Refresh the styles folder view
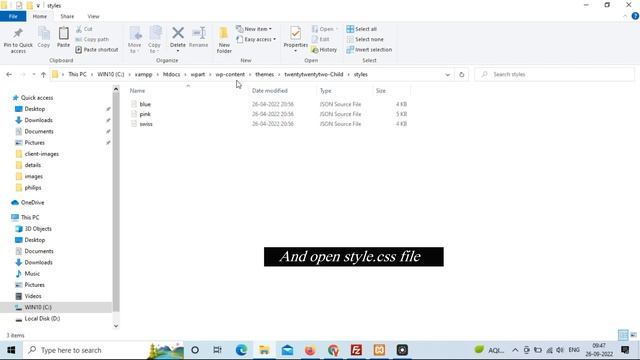This screenshot has height=360, width=640. click(462, 74)
